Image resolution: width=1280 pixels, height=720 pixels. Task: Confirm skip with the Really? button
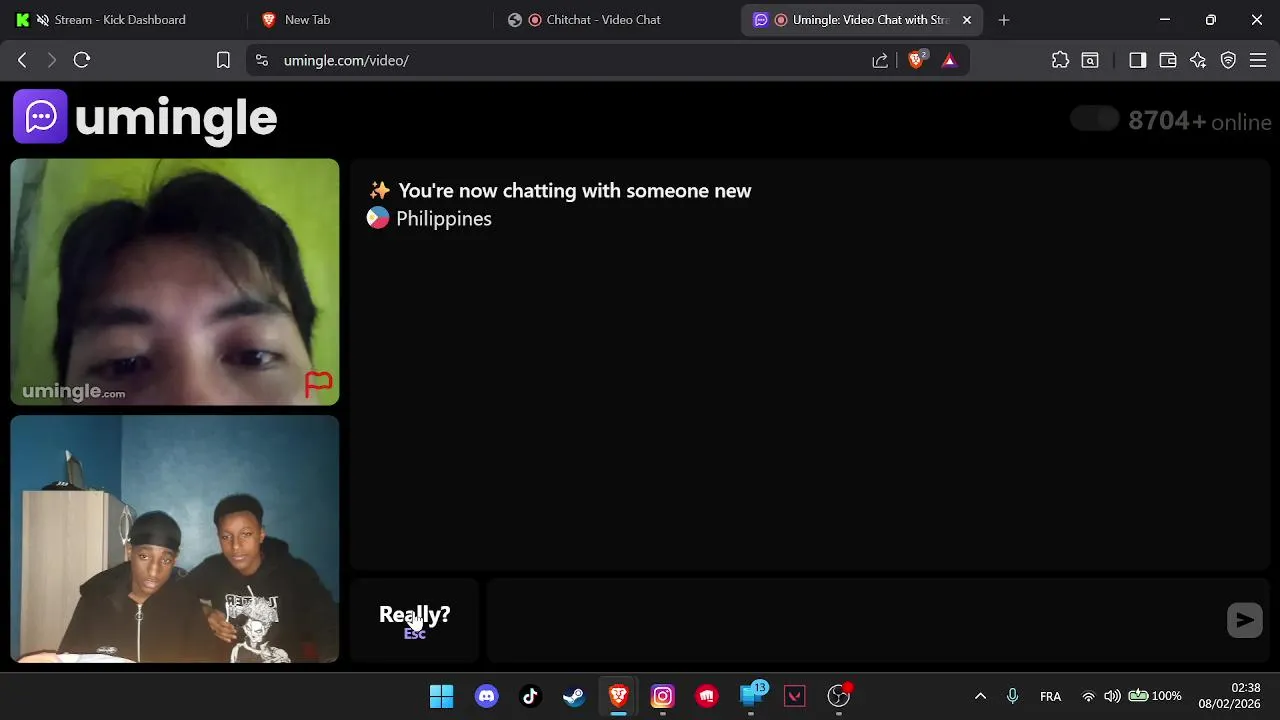click(414, 620)
